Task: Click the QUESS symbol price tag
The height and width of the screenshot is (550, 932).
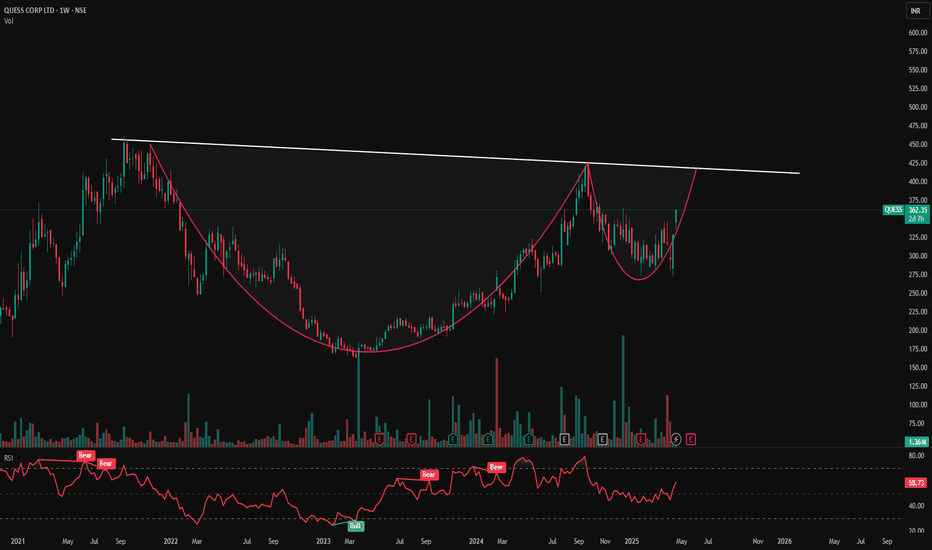Action: pyautogui.click(x=893, y=209)
